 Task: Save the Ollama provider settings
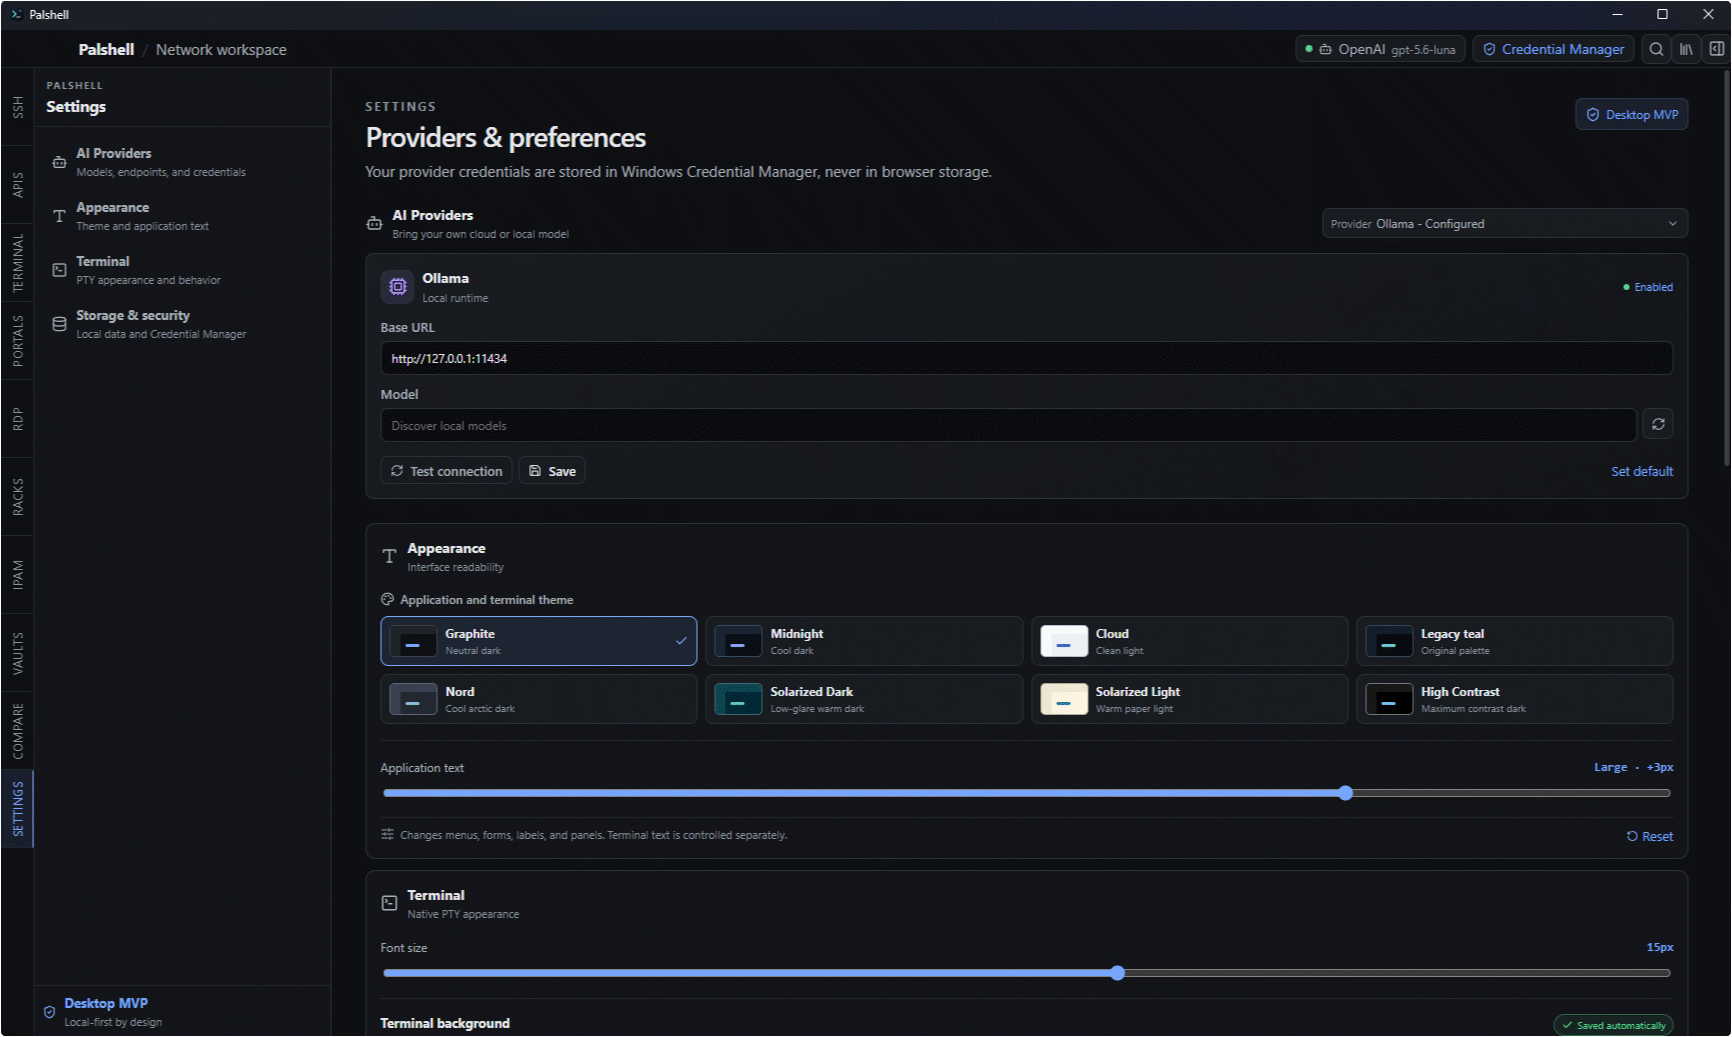[552, 471]
